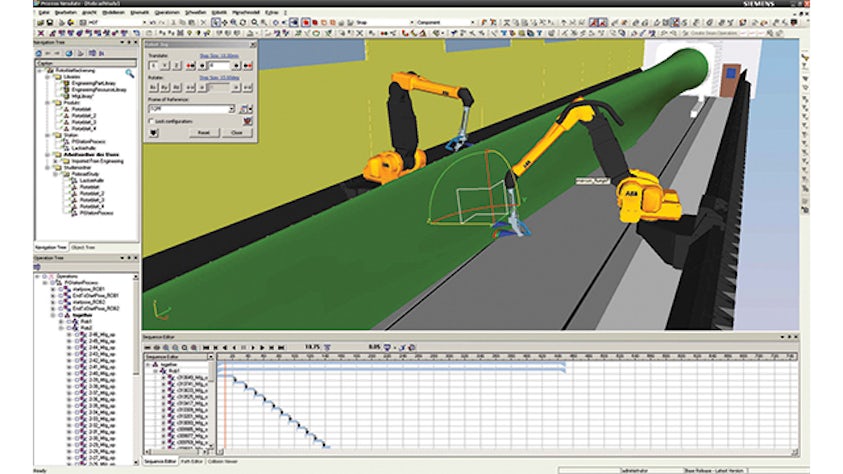Click the Open folder toolbar icon
Image resolution: width=843 pixels, height=474 pixels.
[41, 23]
